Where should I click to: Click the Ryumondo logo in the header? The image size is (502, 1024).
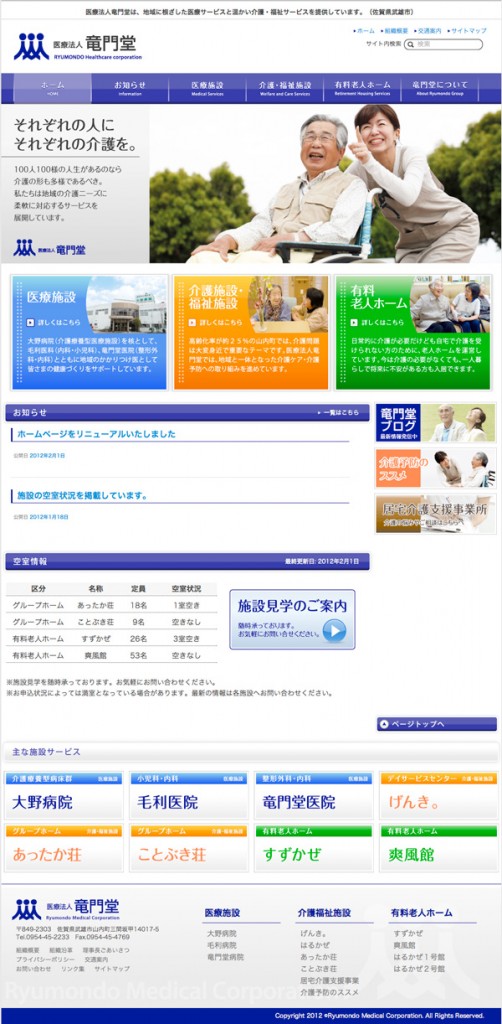point(78,47)
